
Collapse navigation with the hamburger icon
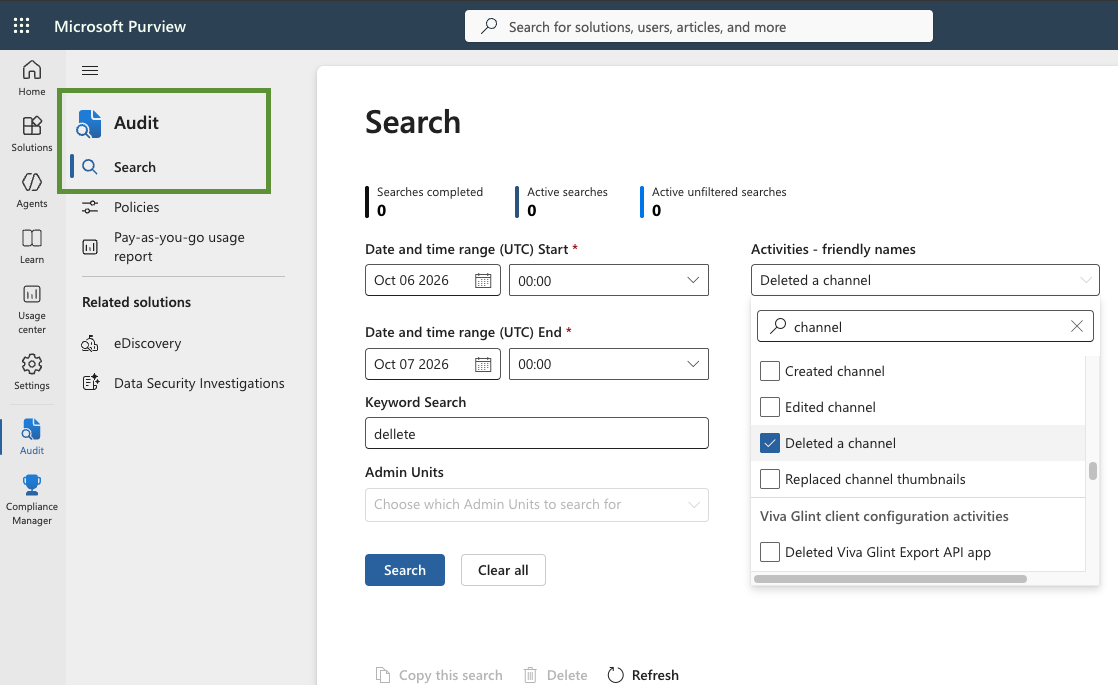(x=90, y=71)
